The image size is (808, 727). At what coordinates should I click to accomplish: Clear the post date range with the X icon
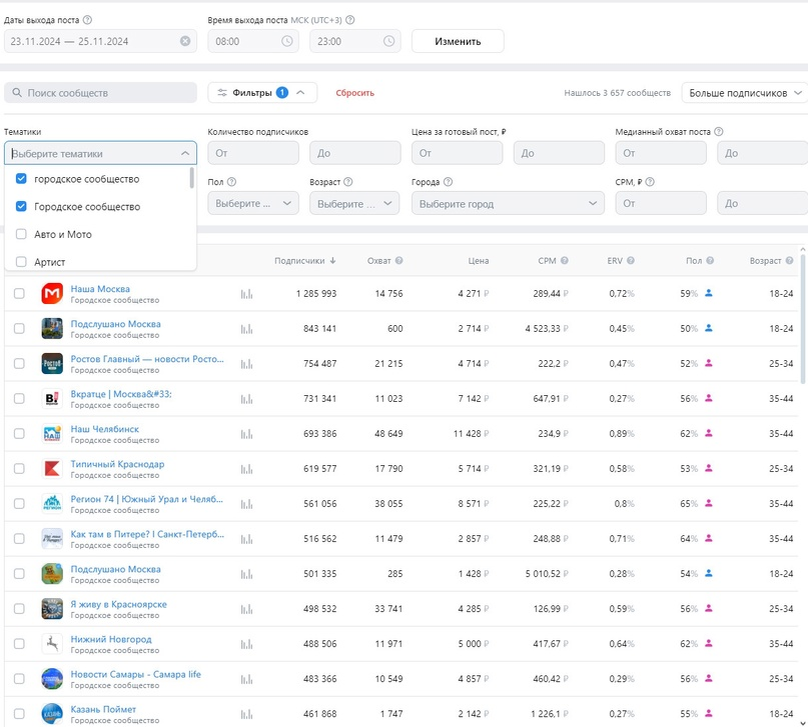[185, 41]
